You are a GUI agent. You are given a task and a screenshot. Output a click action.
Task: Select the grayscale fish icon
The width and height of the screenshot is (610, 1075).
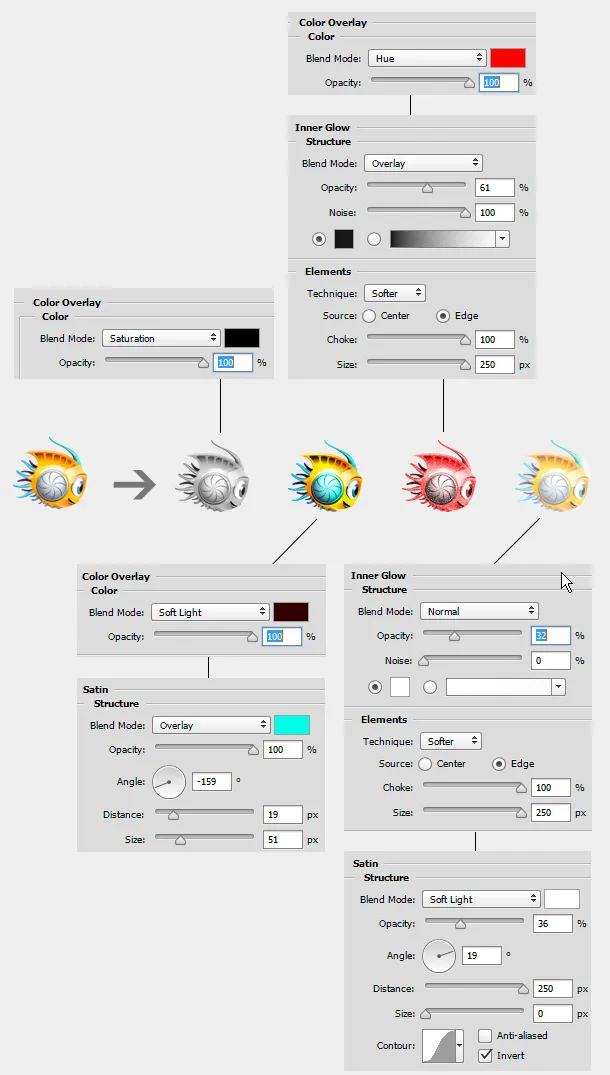point(212,478)
